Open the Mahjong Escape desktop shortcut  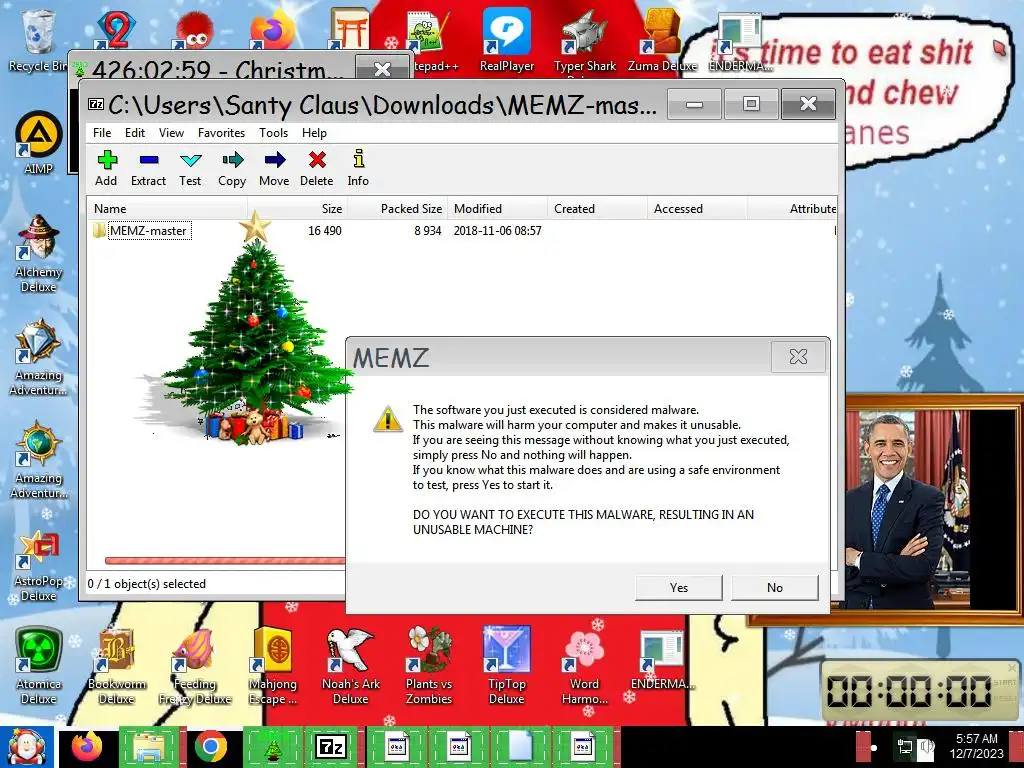[x=272, y=666]
